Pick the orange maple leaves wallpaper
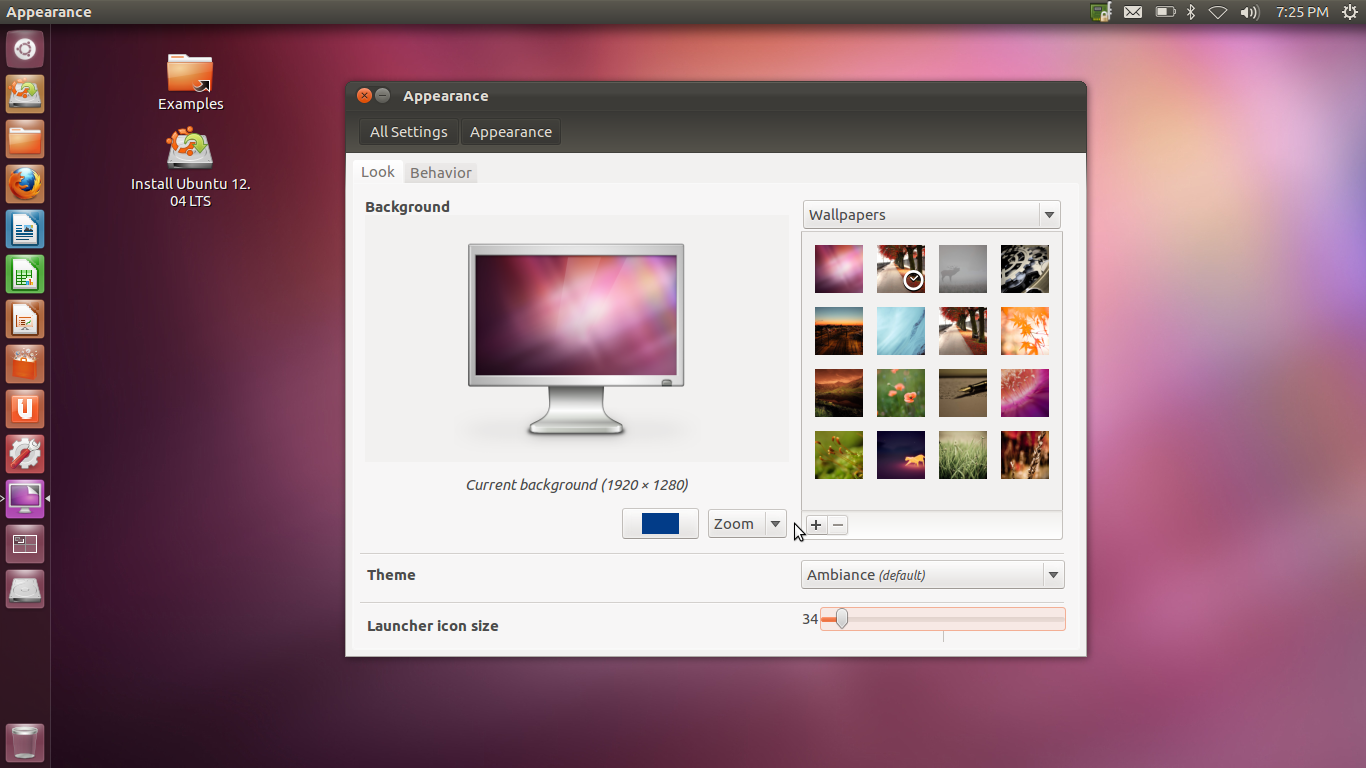 (x=1025, y=331)
